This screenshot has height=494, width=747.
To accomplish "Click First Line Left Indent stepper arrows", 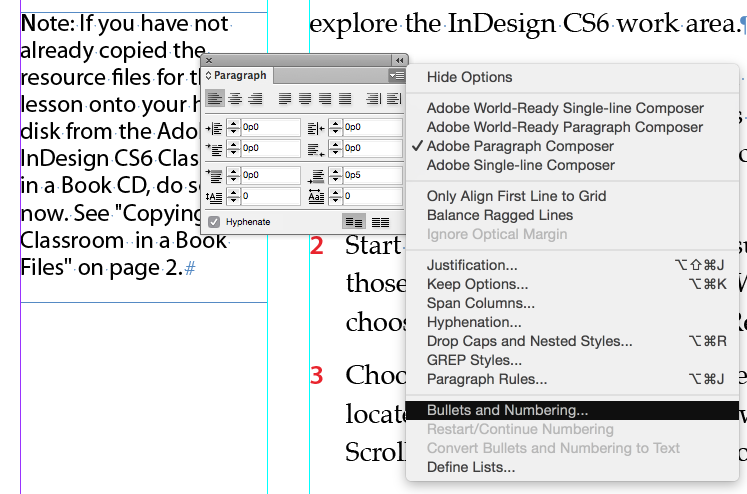I will (233, 149).
